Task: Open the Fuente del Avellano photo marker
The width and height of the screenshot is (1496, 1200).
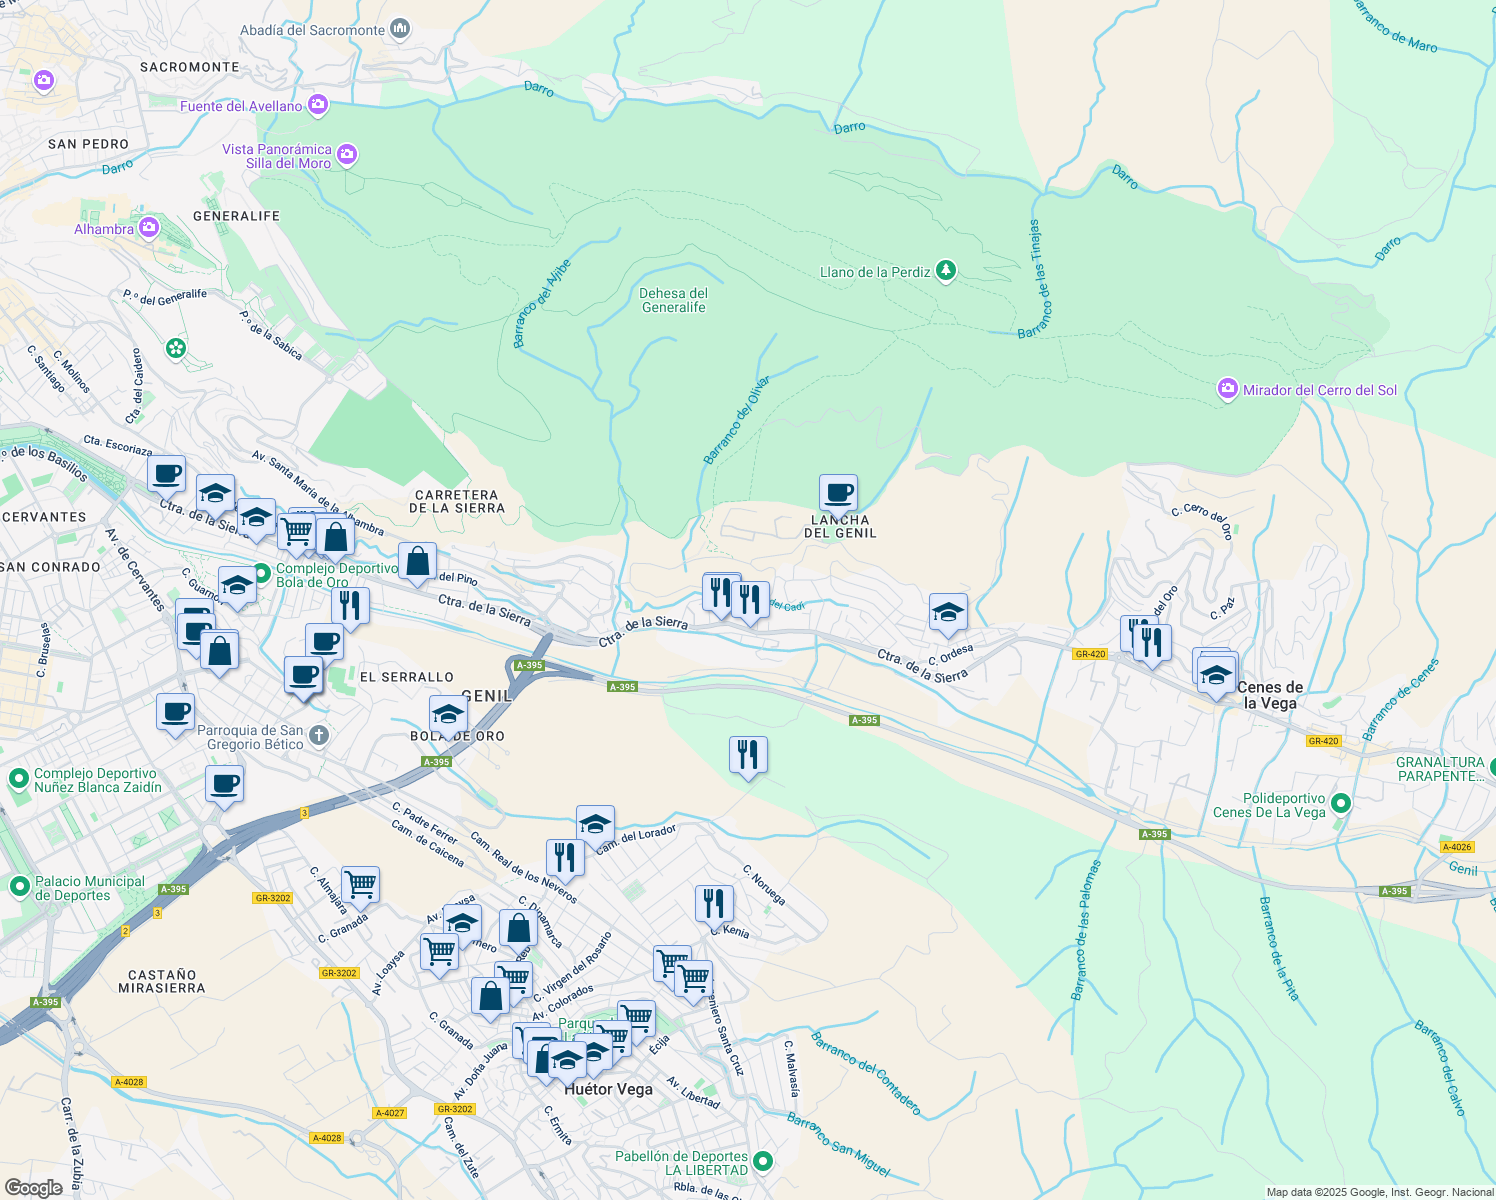Action: (x=318, y=104)
